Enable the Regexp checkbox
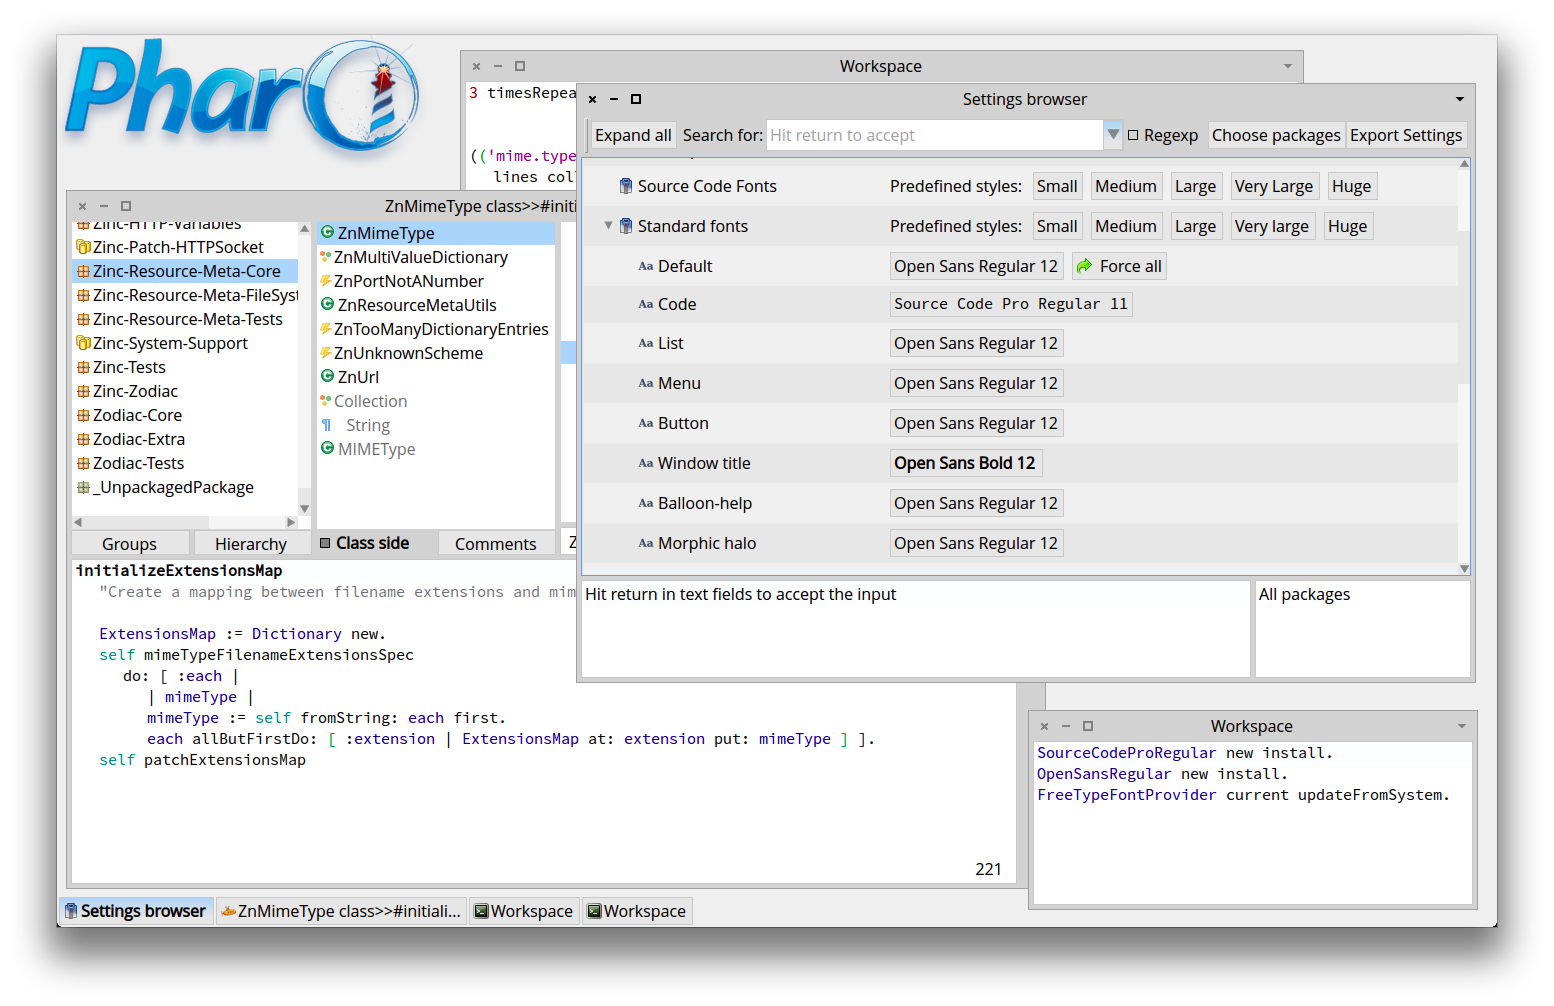The width and height of the screenshot is (1554, 1006). pos(1133,135)
